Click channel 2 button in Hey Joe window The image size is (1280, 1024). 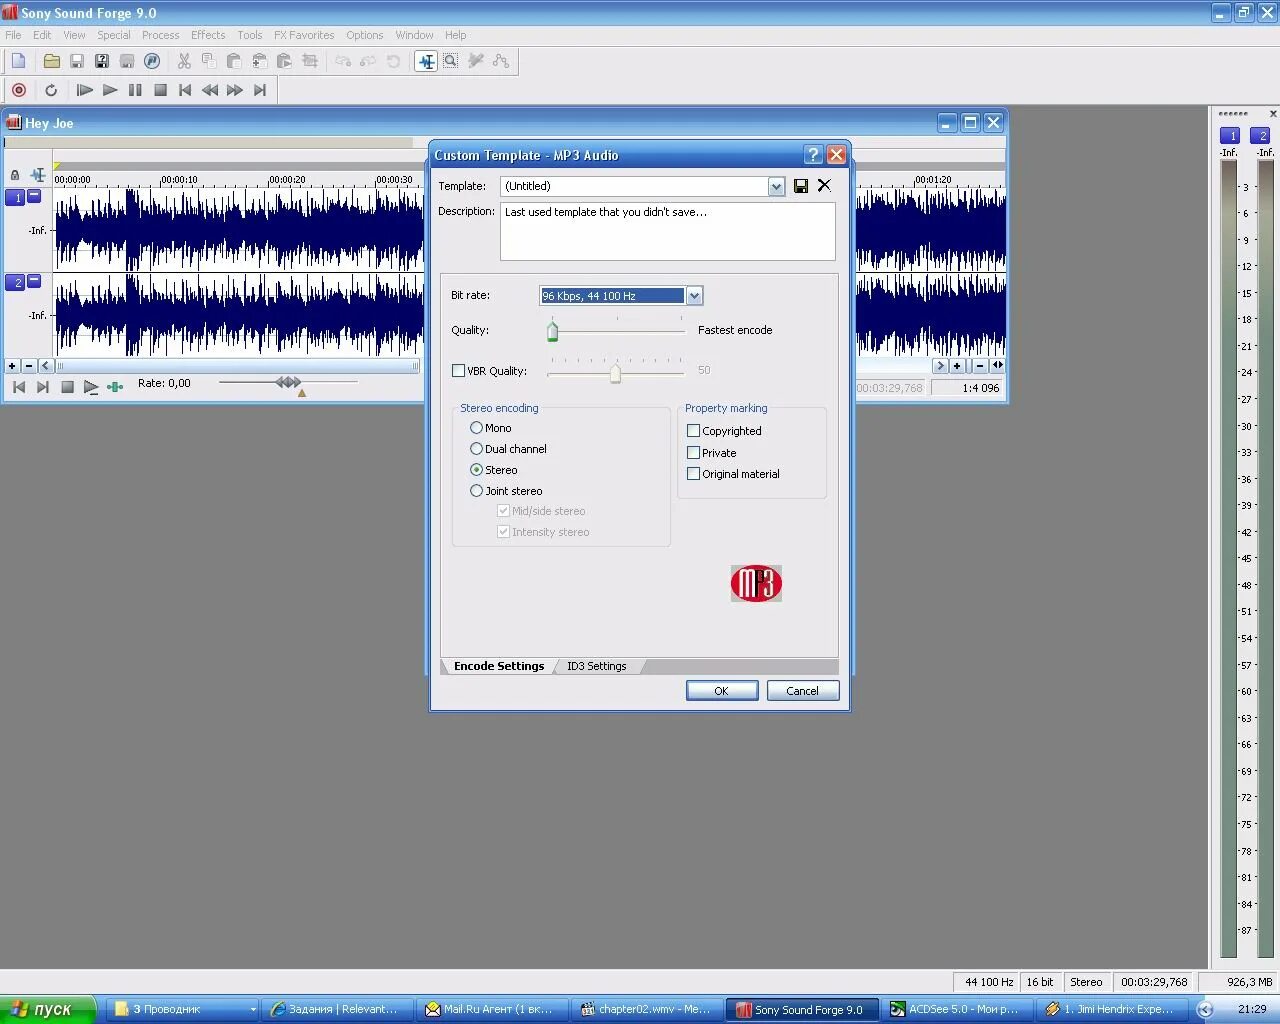click(x=17, y=283)
